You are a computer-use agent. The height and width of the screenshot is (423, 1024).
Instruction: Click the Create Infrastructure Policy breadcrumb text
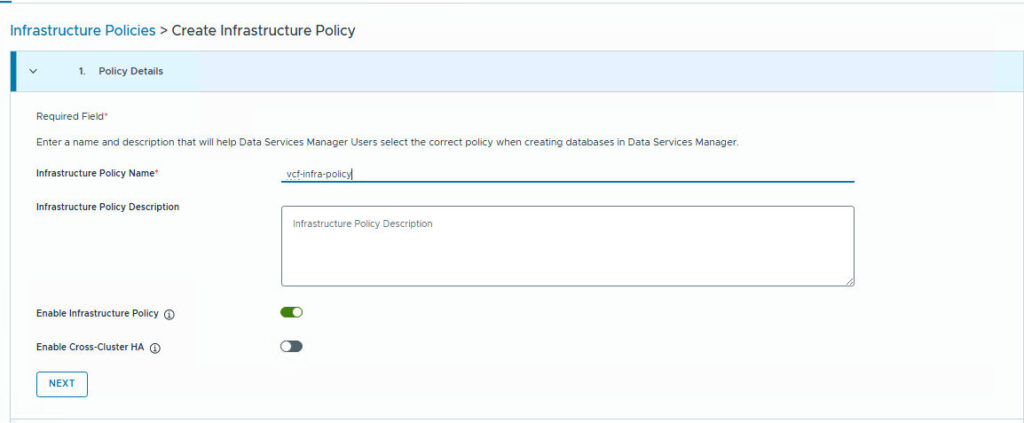point(263,30)
